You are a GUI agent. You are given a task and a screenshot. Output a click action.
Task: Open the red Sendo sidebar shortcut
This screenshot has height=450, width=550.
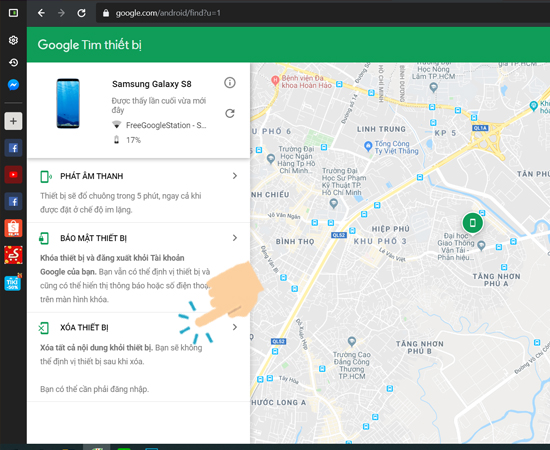[13, 255]
